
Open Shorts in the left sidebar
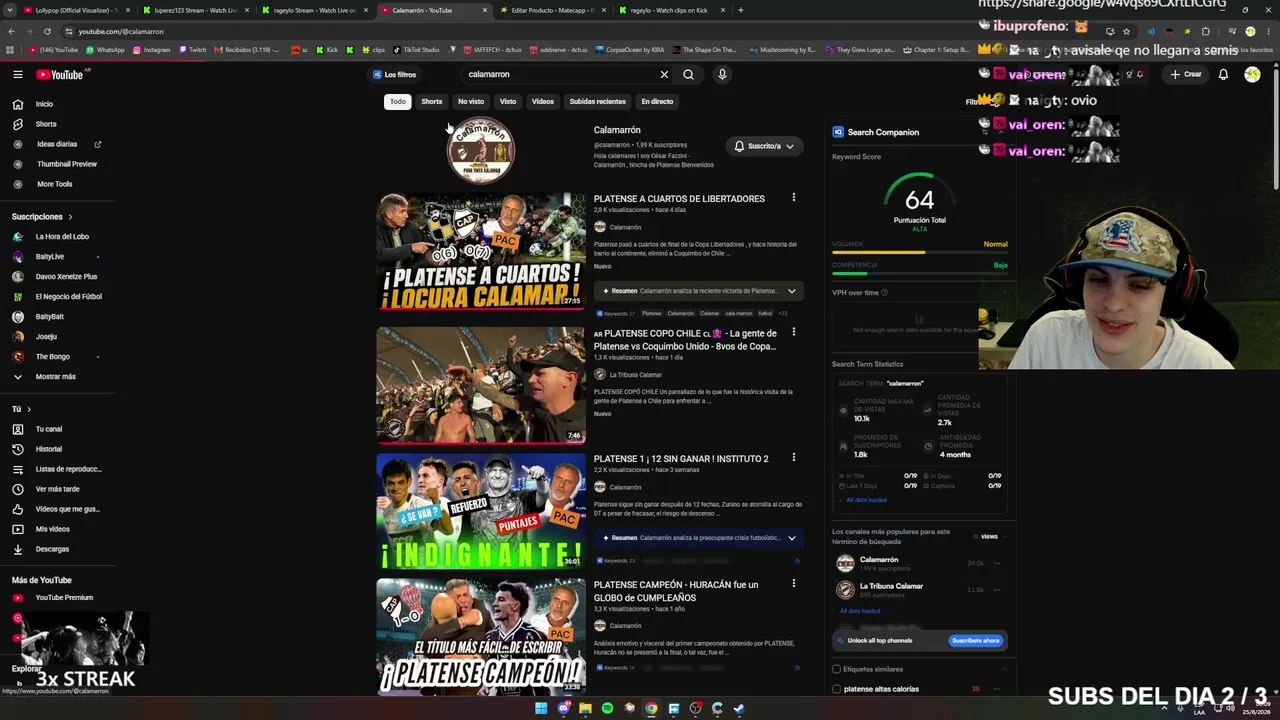[46, 124]
